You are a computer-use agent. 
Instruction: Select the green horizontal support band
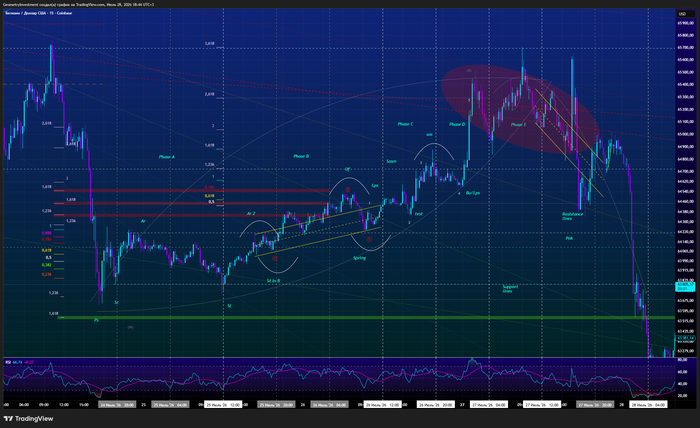(366, 318)
